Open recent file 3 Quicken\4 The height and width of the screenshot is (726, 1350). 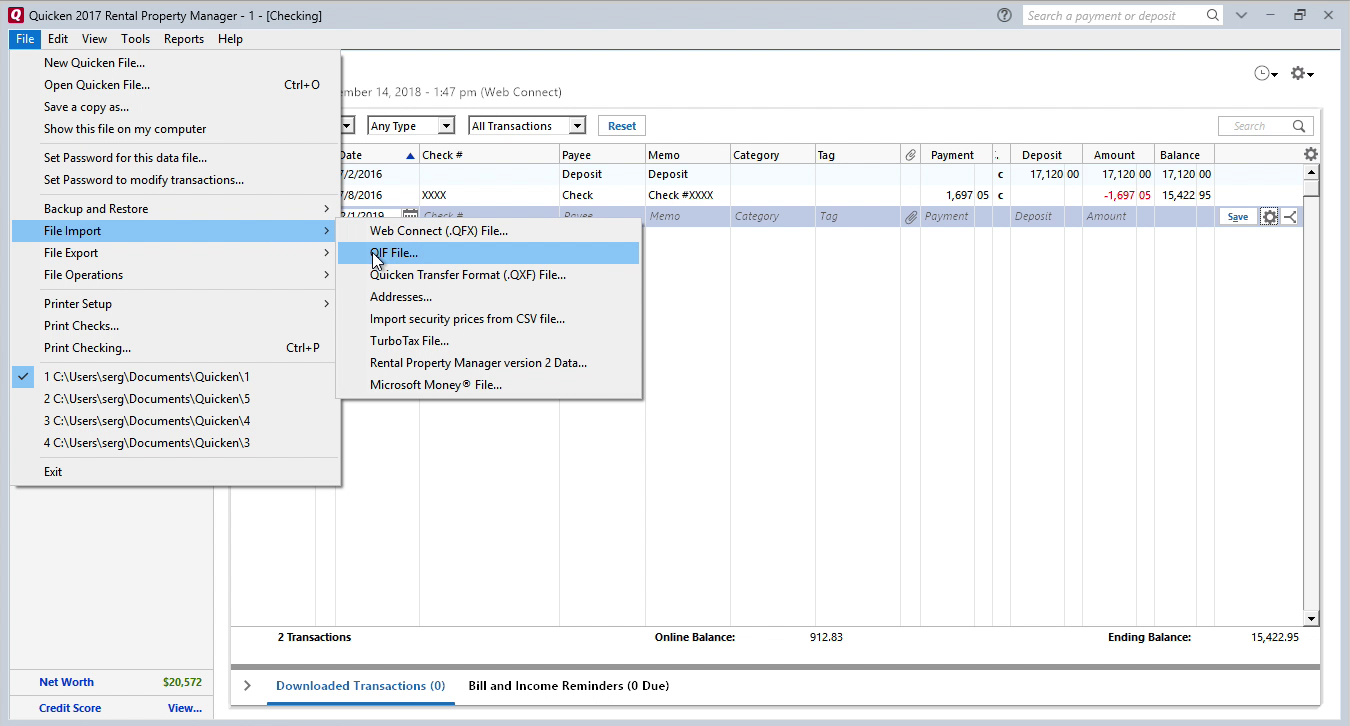point(176,421)
